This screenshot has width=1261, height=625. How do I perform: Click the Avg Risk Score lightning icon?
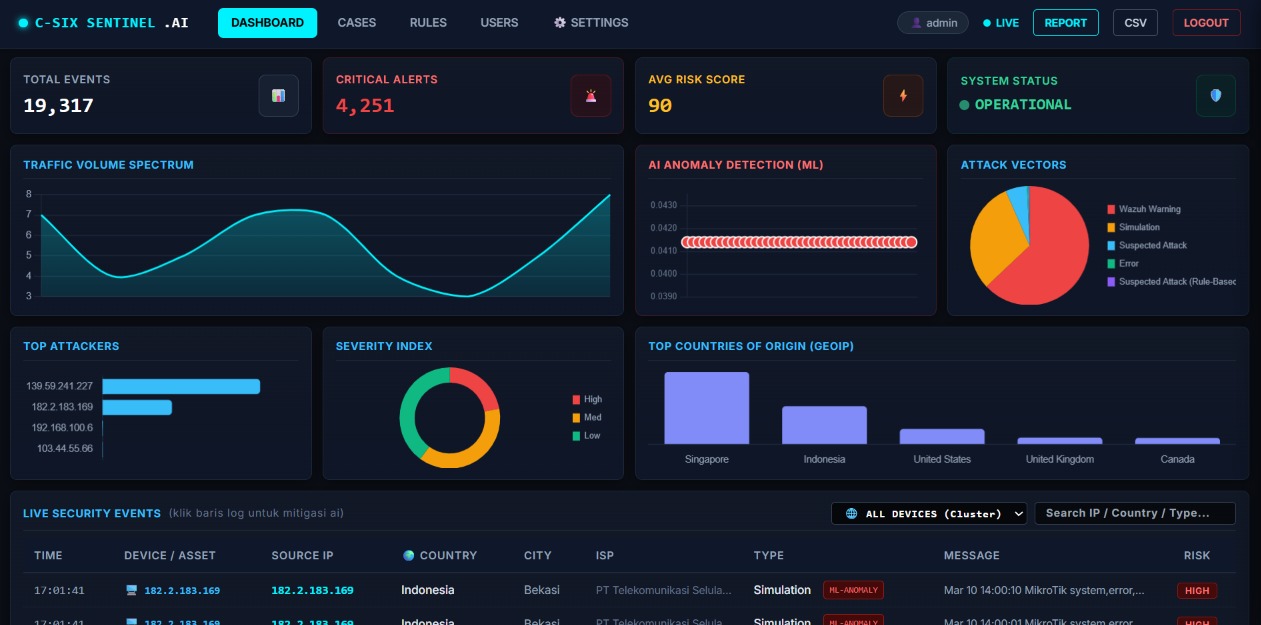903,96
